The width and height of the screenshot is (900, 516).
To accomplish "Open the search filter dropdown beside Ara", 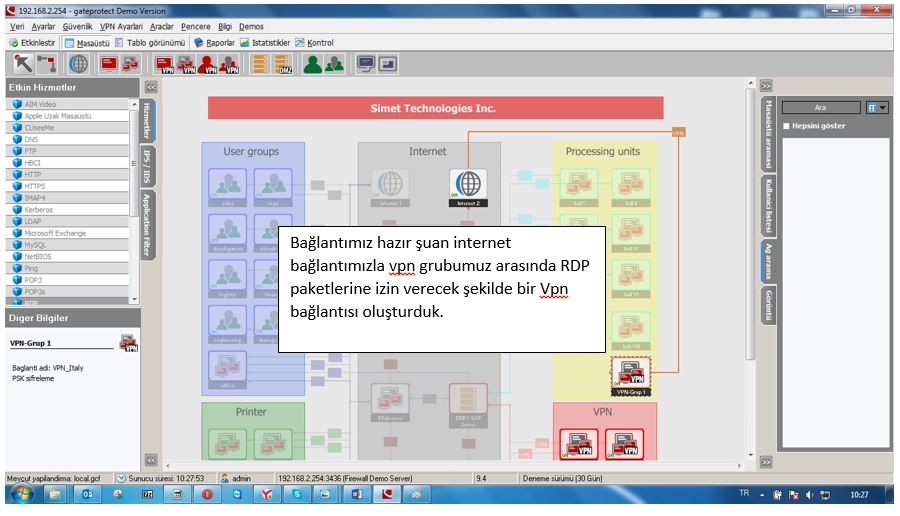I will pyautogui.click(x=876, y=107).
